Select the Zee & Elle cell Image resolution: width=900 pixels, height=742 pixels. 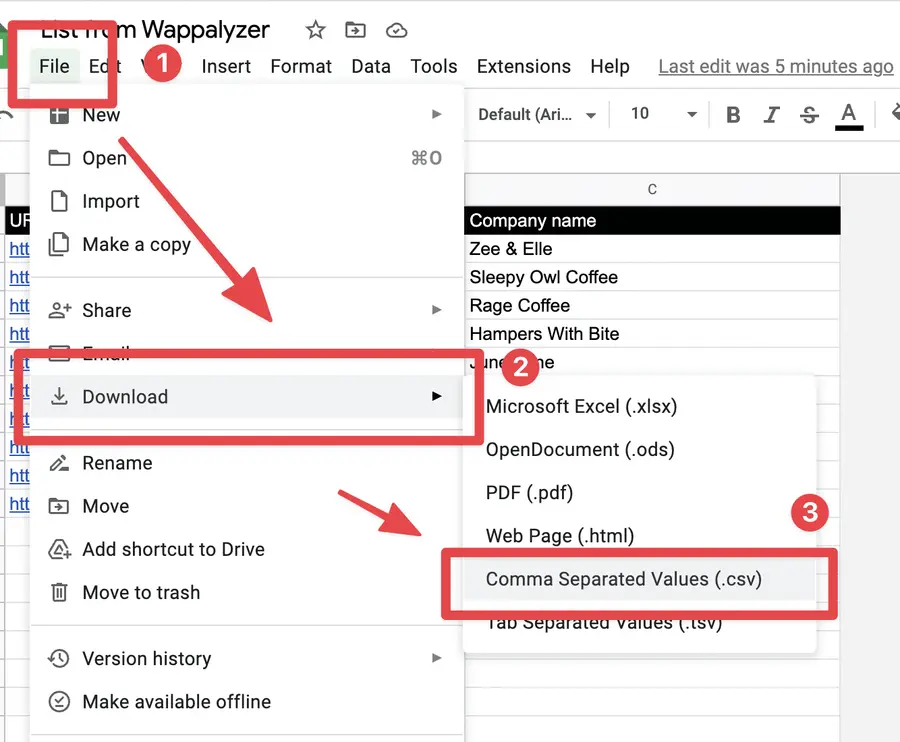652,249
